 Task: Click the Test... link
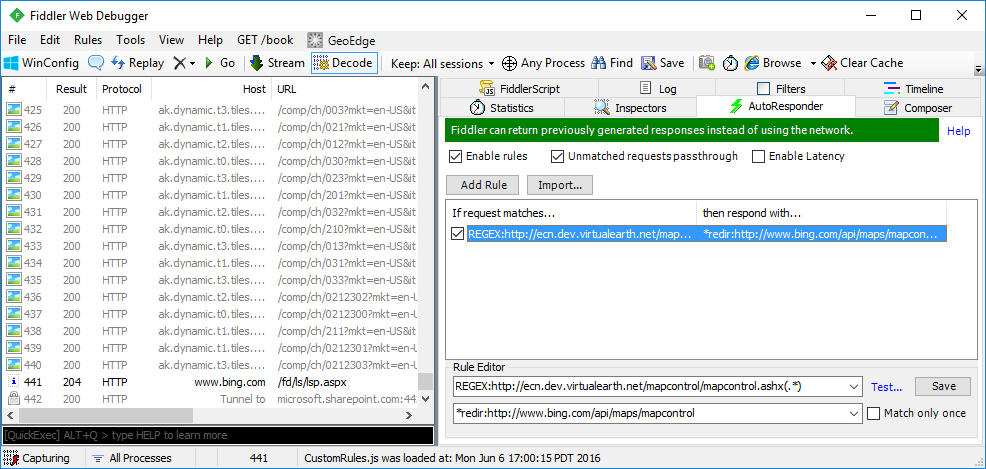(x=887, y=387)
